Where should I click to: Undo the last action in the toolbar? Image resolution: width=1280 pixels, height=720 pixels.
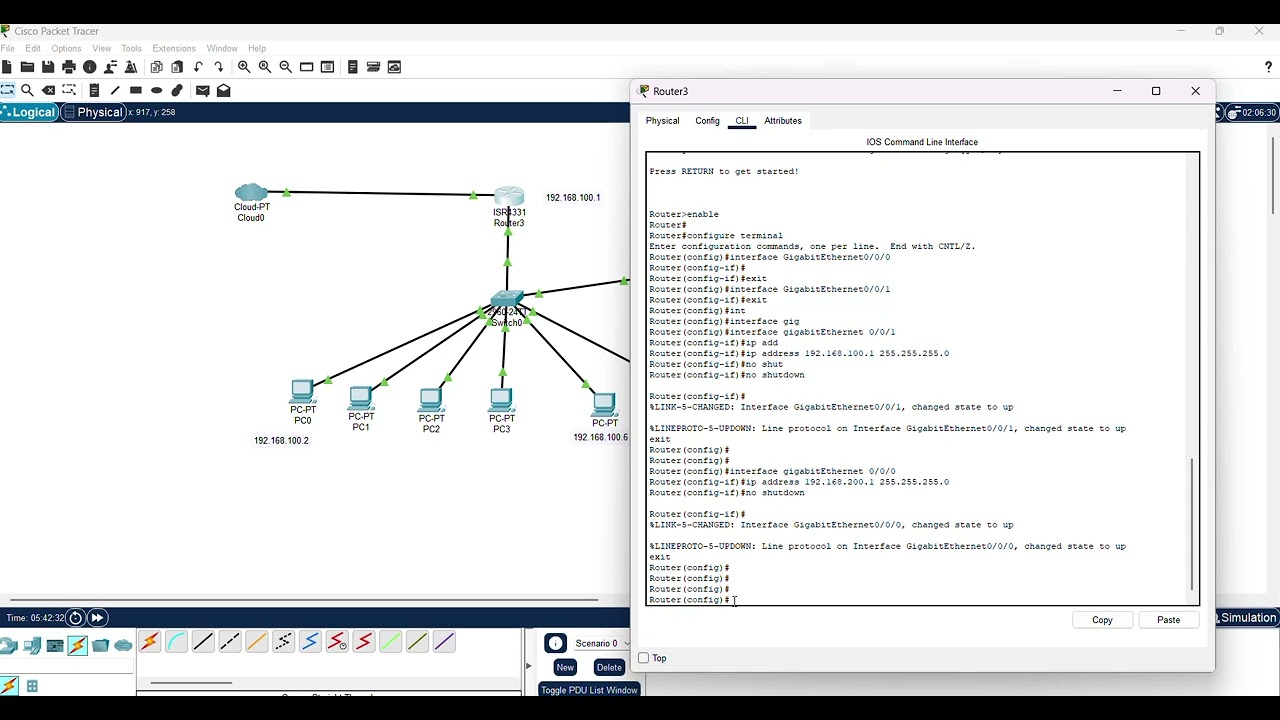(x=198, y=67)
